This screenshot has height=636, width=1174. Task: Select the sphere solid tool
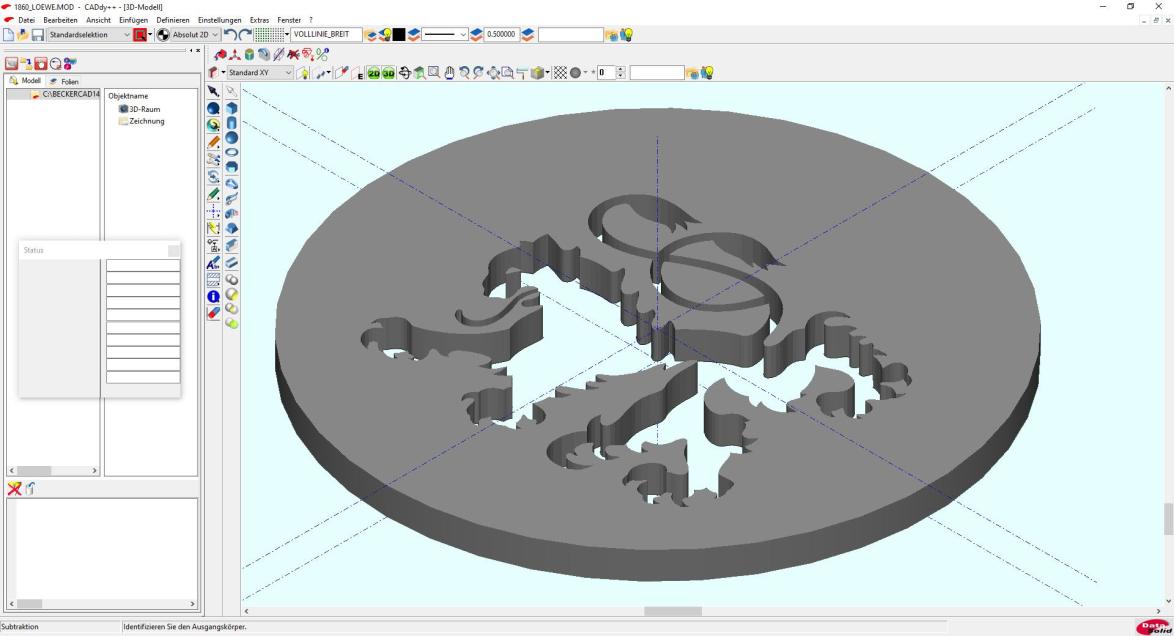tap(232, 138)
